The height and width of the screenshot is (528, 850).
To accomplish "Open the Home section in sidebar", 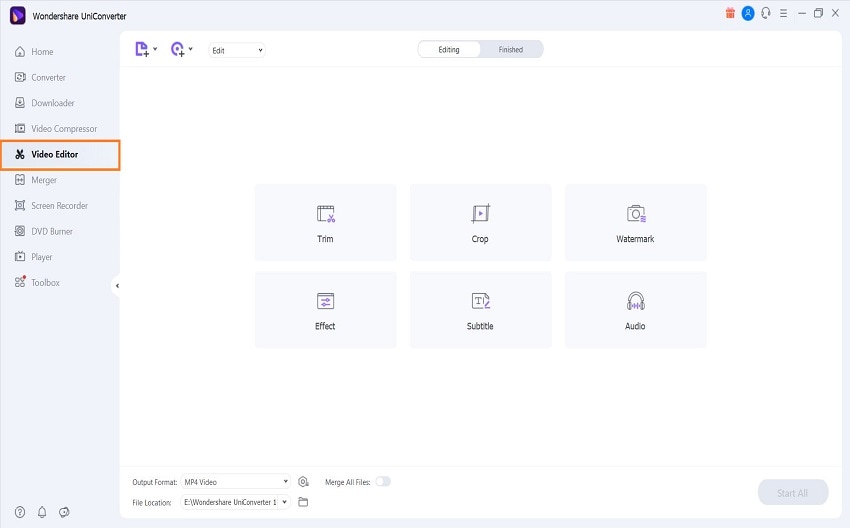I will pyautogui.click(x=34, y=51).
